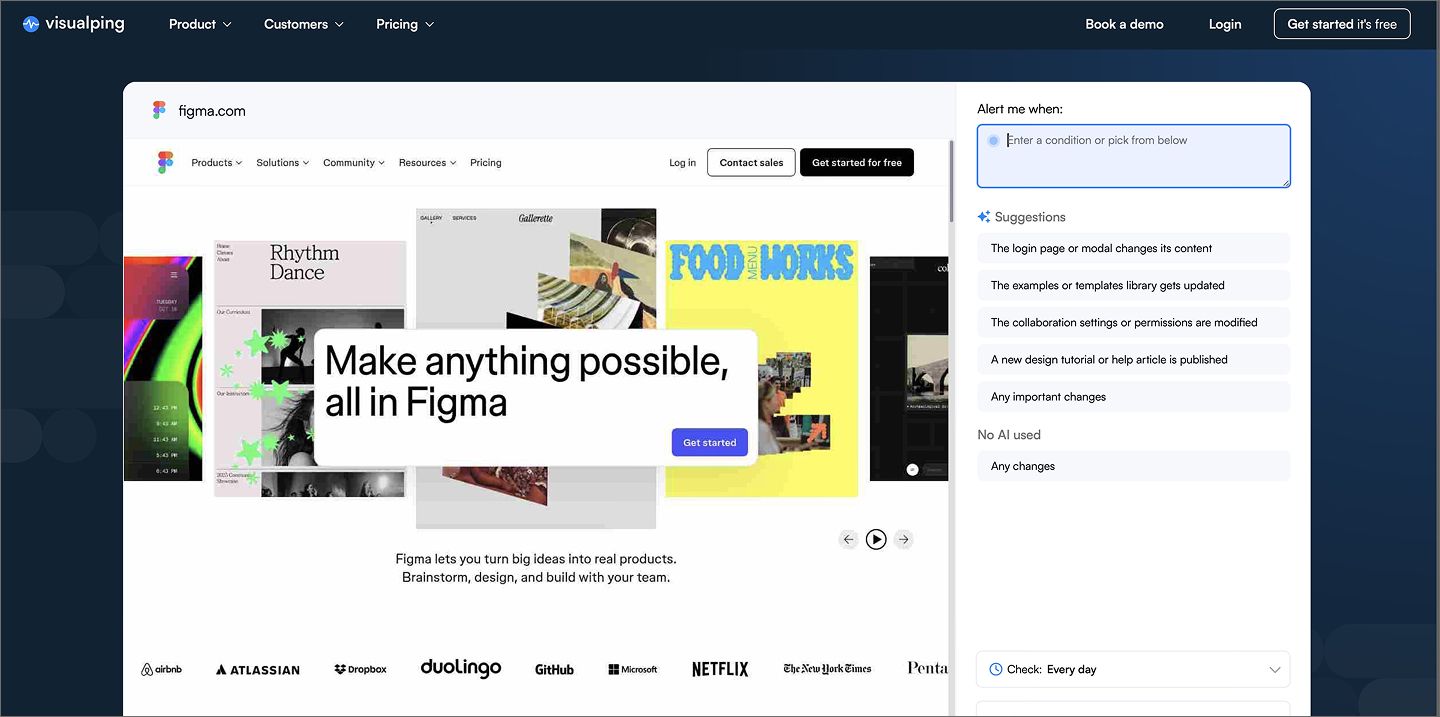Open the Product dropdown in the top navbar
The height and width of the screenshot is (717, 1440).
click(199, 23)
